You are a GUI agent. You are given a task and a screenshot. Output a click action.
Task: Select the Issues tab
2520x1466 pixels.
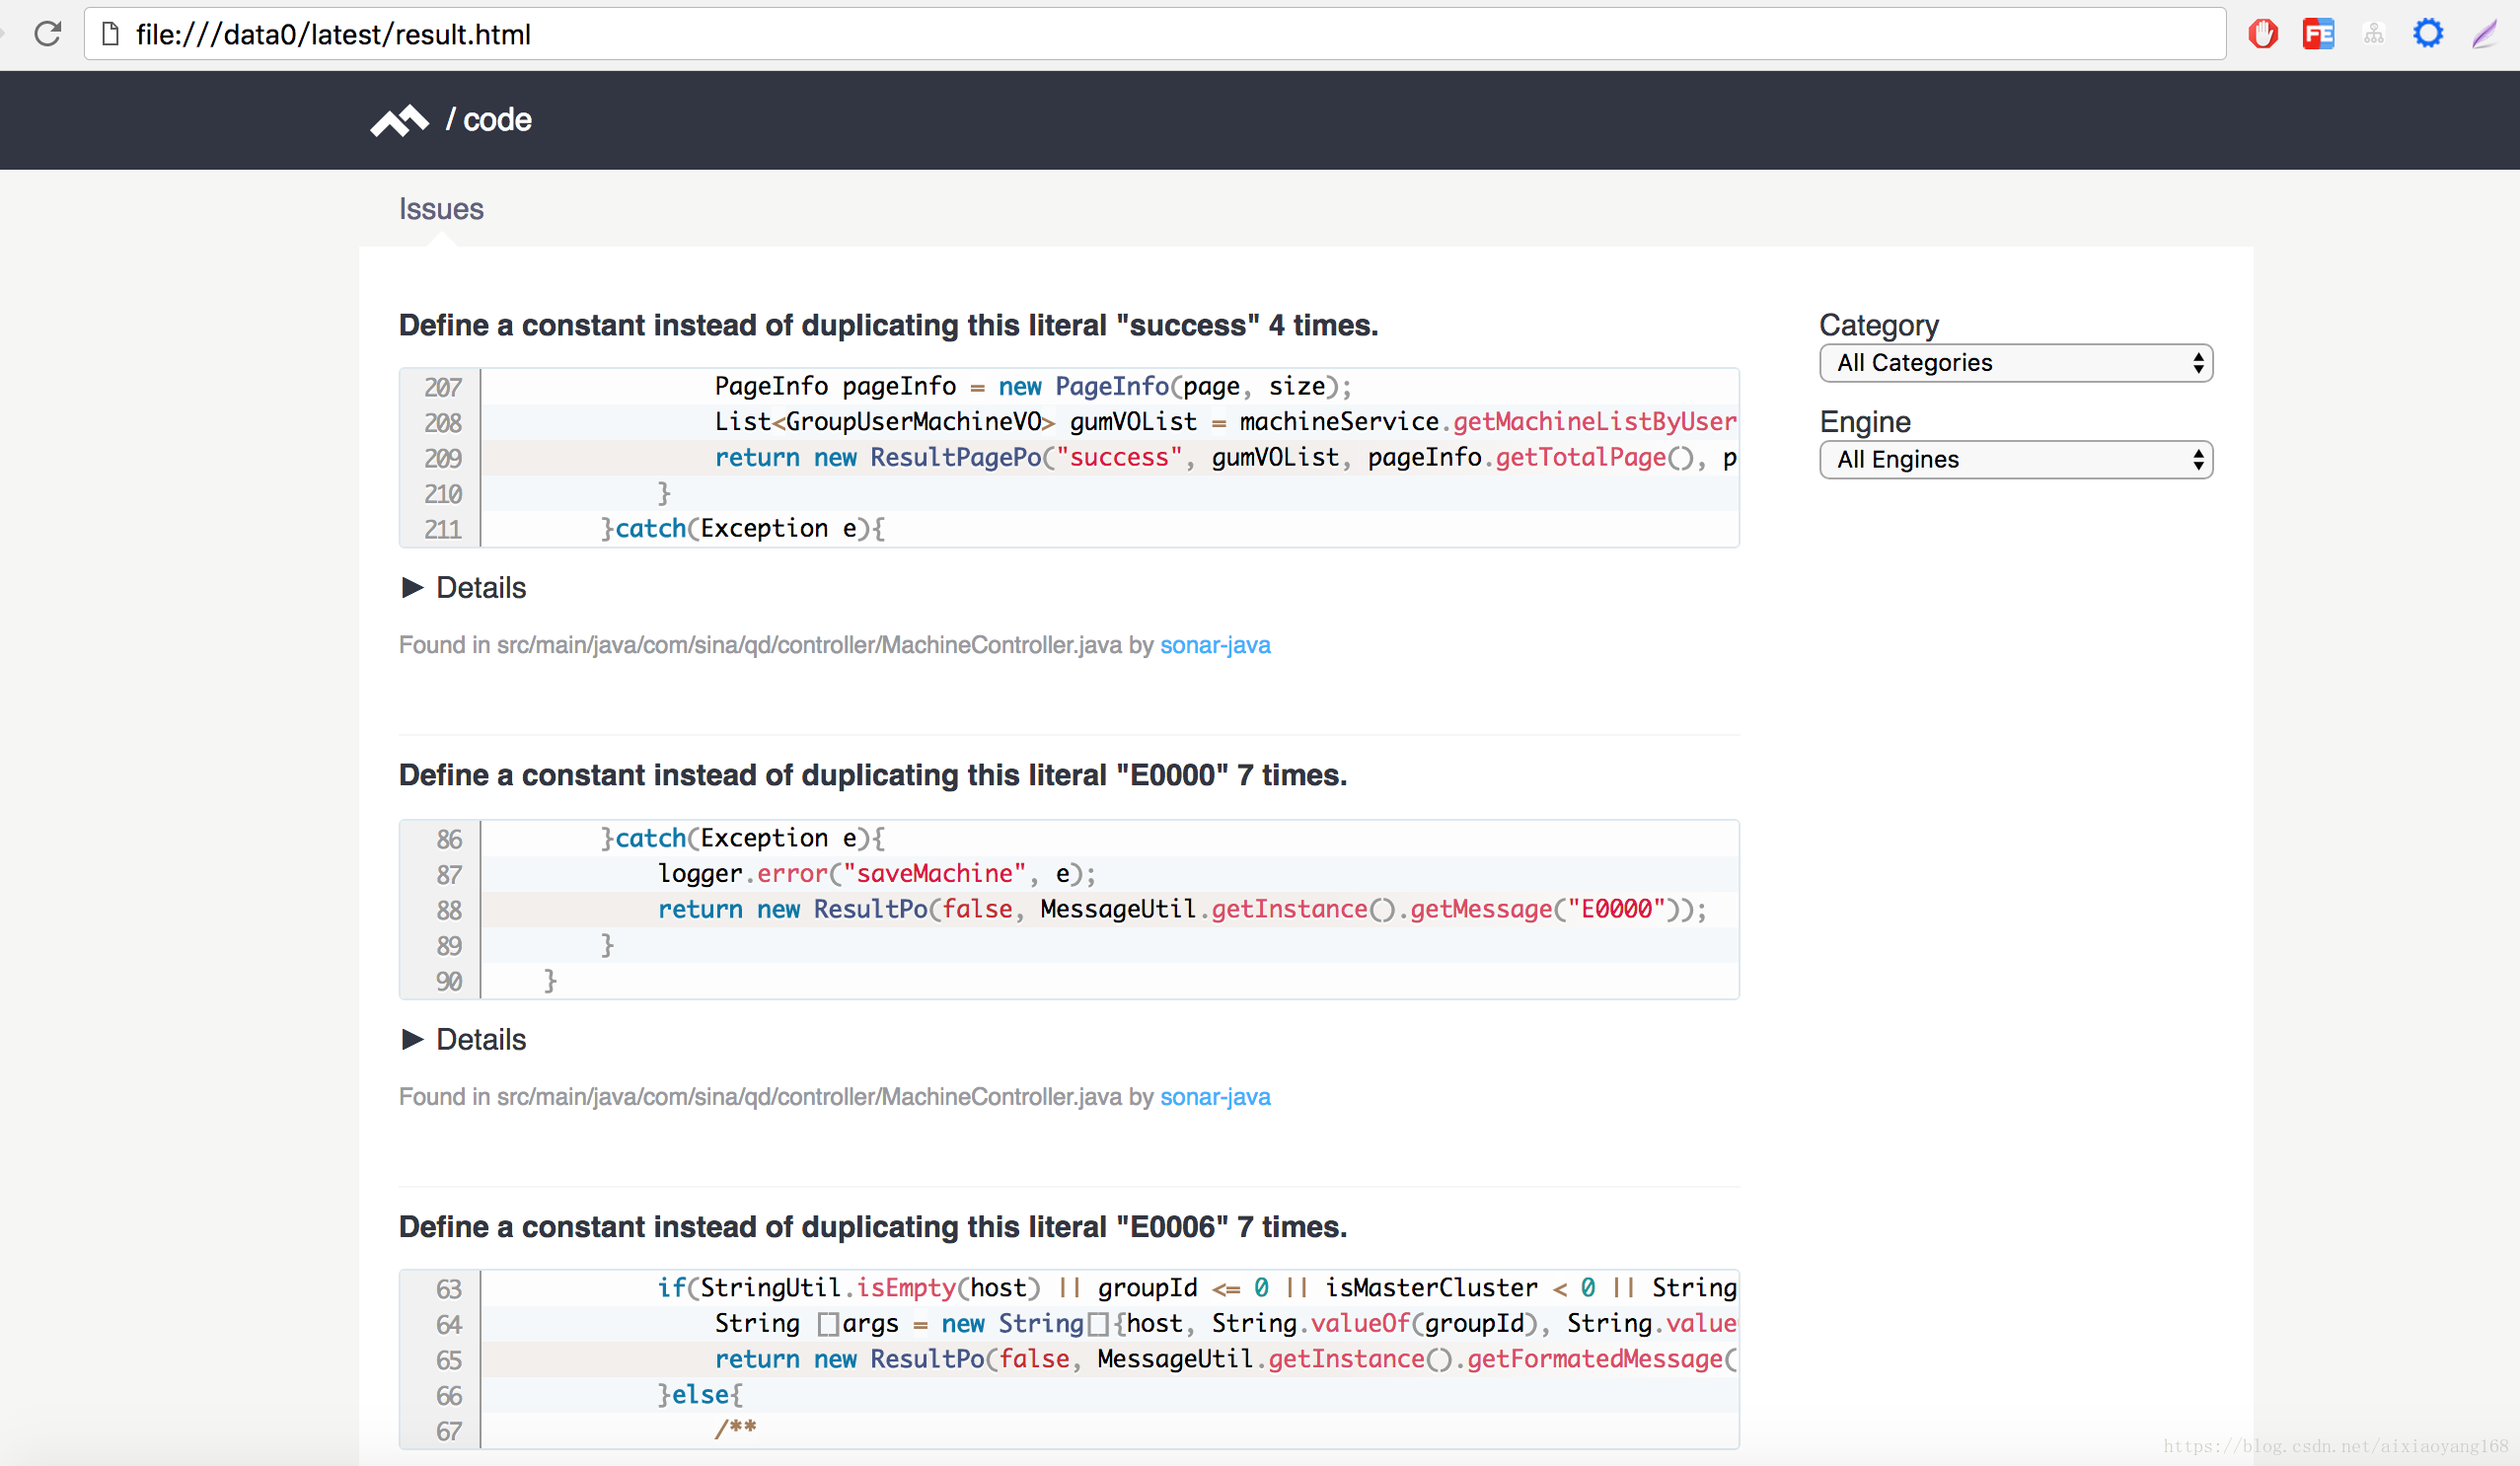(x=441, y=208)
